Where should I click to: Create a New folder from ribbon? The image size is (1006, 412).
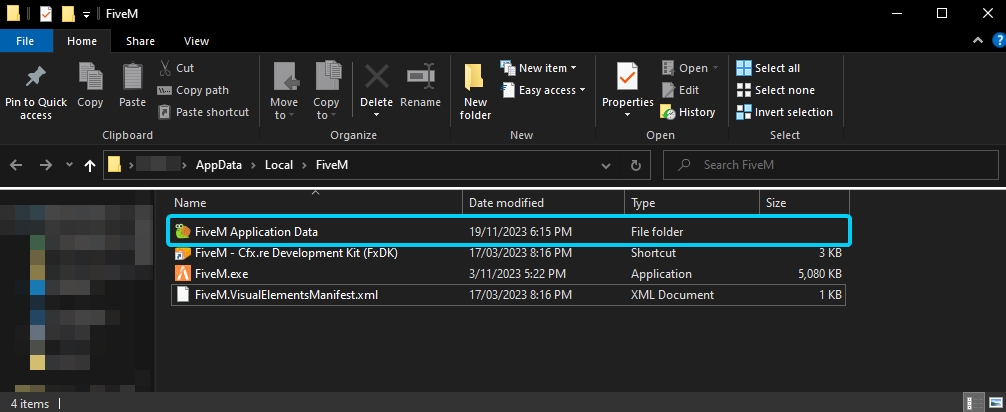coord(475,90)
